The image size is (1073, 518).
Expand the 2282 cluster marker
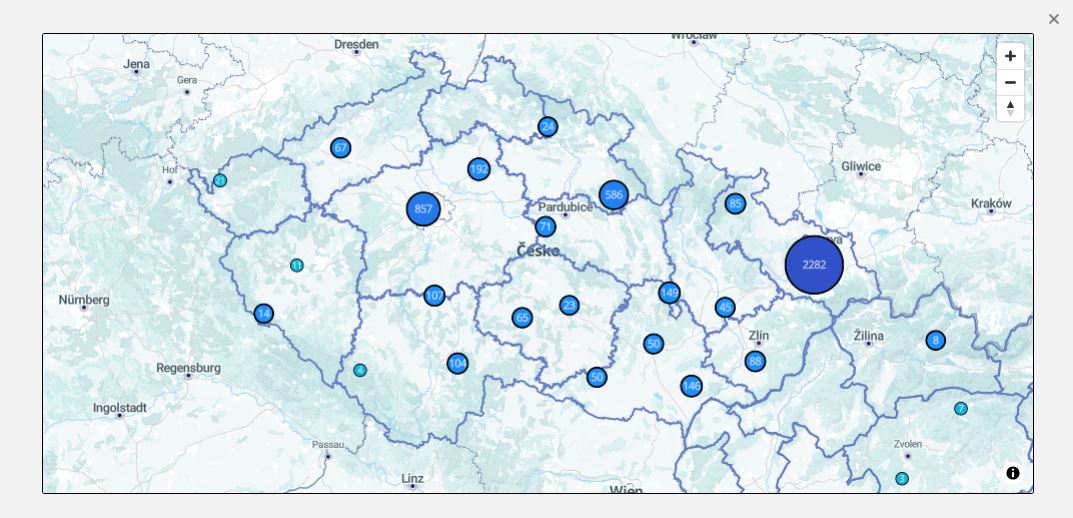(x=814, y=265)
